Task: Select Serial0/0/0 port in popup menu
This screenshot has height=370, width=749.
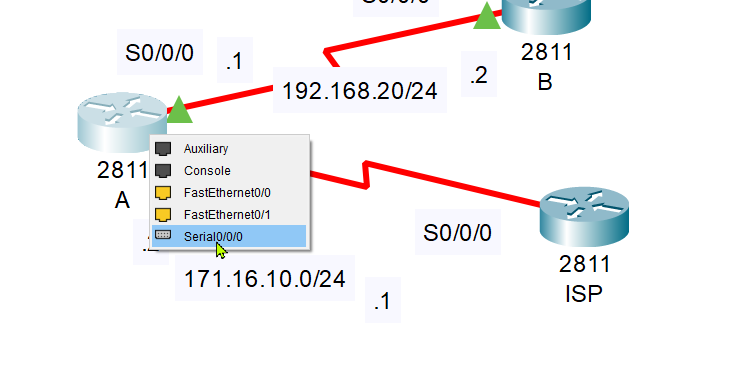Action: [x=229, y=236]
